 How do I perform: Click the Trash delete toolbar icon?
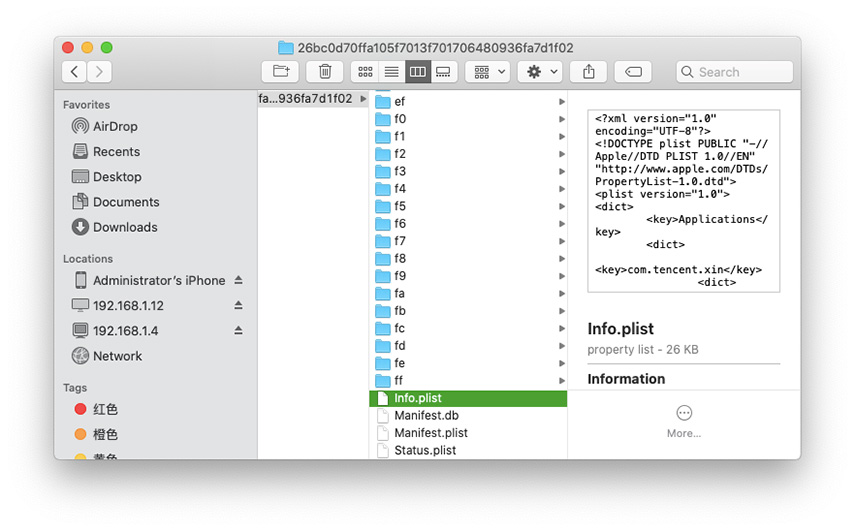[325, 72]
